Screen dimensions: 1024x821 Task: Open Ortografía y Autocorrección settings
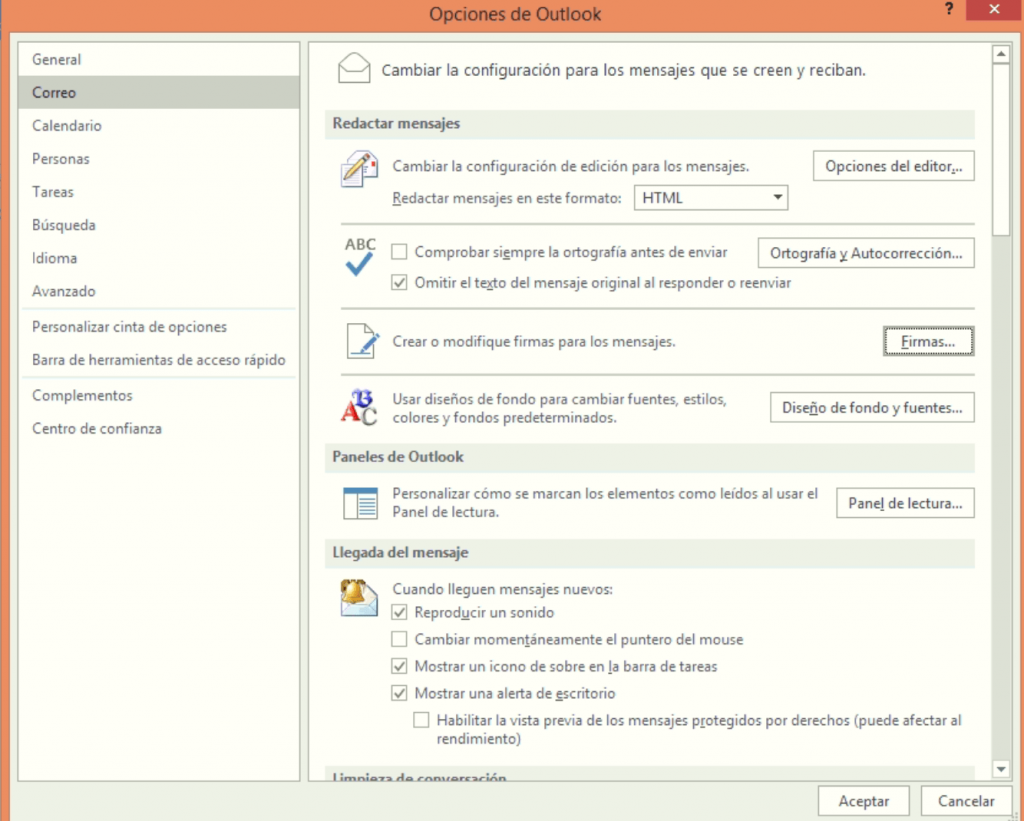(x=866, y=253)
